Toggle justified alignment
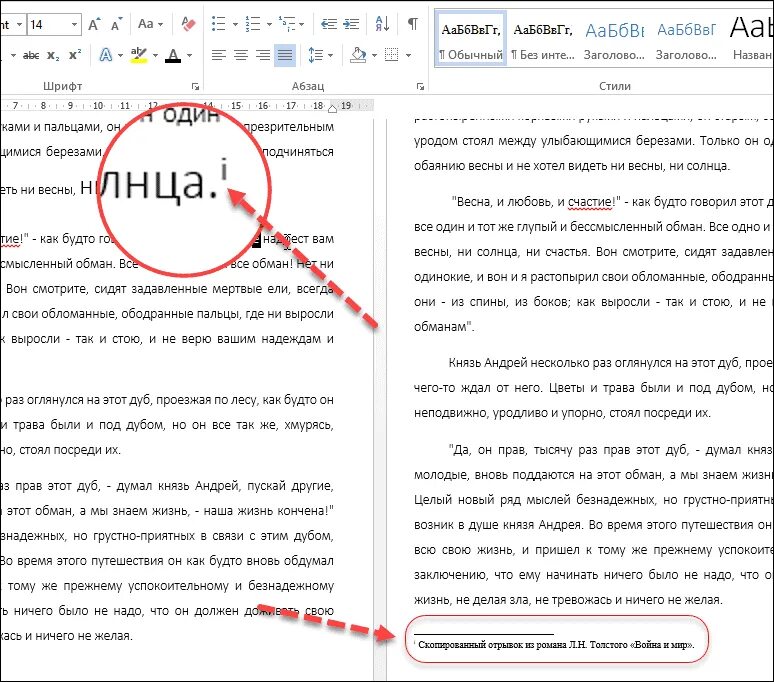 click(285, 55)
